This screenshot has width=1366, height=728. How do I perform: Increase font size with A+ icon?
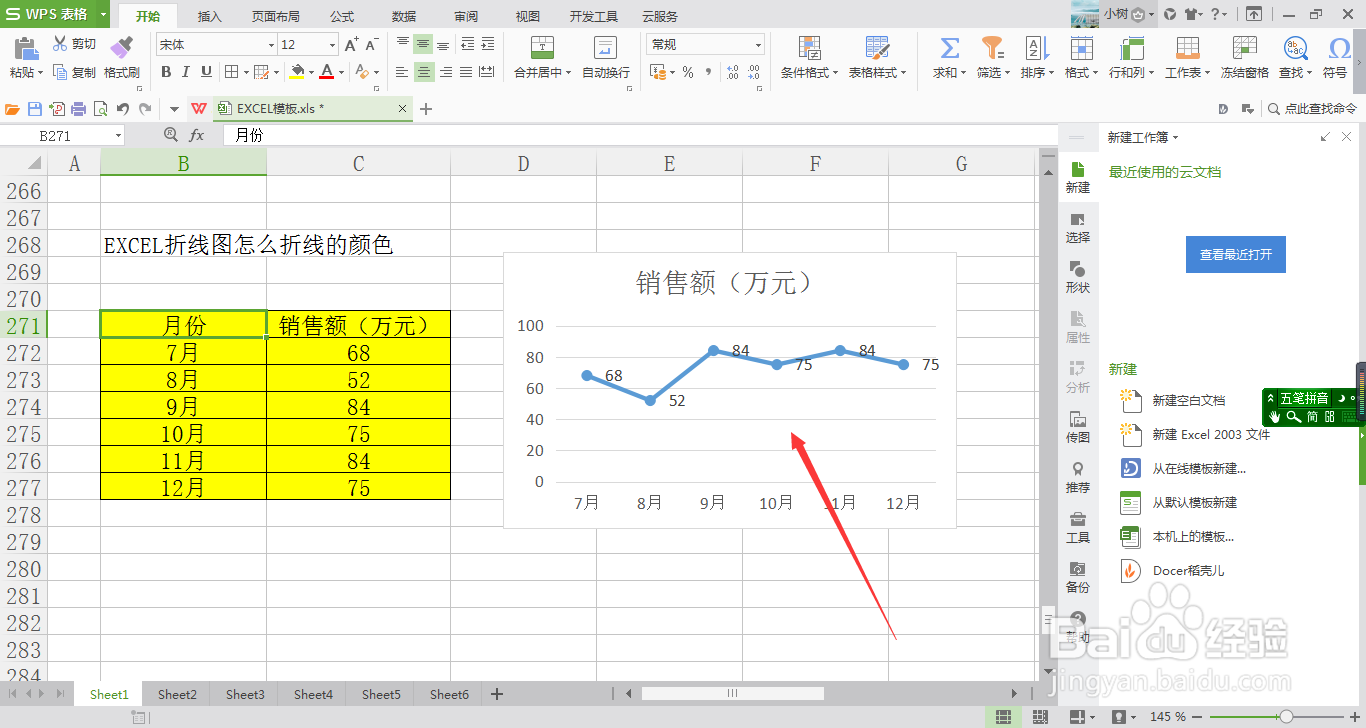point(351,45)
